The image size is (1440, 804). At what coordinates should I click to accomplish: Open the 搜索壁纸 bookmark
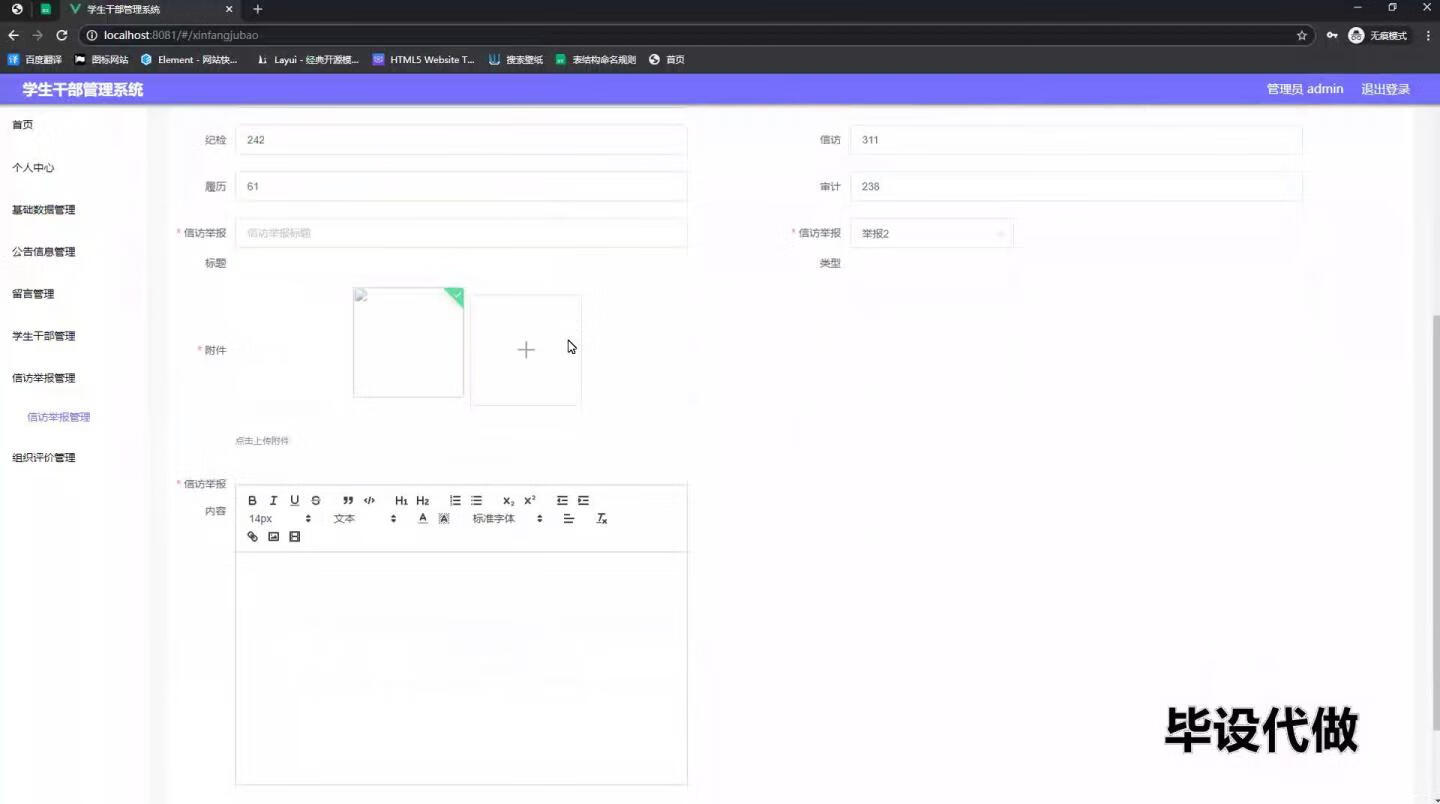(516, 60)
